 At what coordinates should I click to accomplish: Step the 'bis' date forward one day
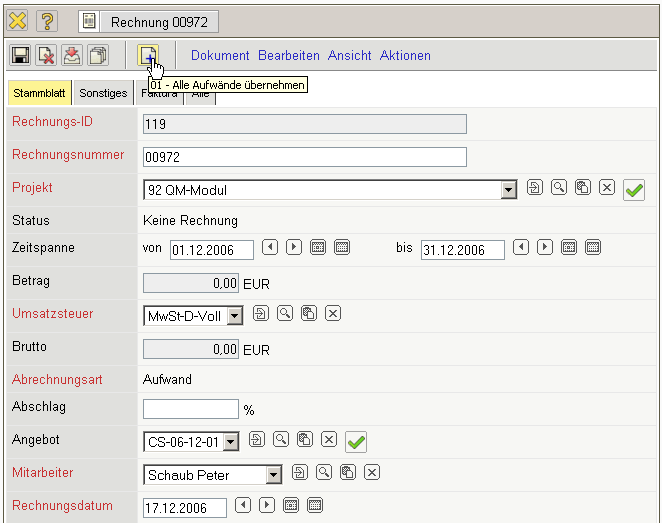point(544,247)
